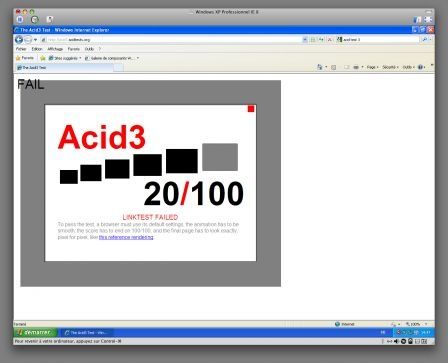Click the Help question mark icon

point(420,67)
